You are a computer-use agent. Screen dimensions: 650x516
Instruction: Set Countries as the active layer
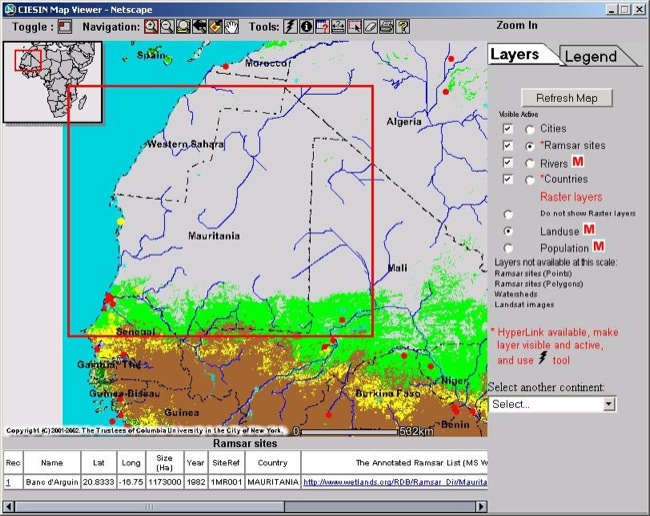pyautogui.click(x=529, y=180)
